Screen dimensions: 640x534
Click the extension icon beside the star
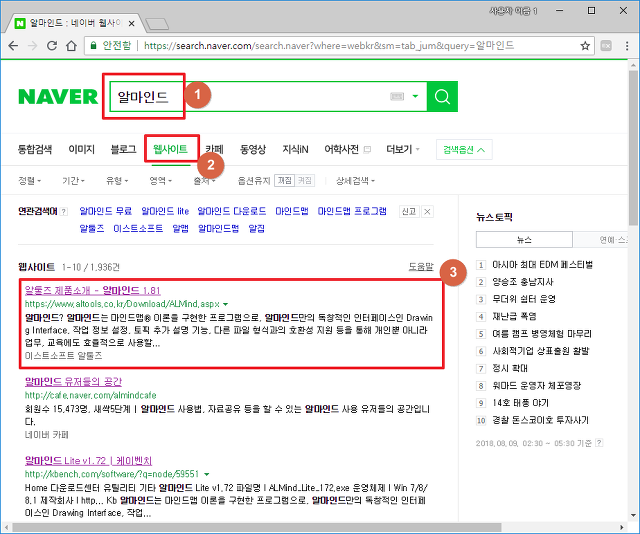coord(606,46)
